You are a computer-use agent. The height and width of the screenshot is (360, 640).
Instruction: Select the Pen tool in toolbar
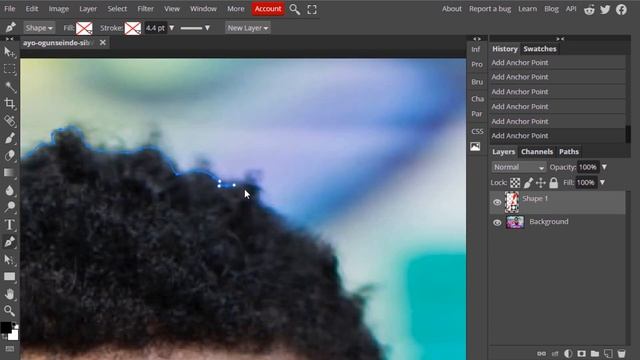[9, 242]
